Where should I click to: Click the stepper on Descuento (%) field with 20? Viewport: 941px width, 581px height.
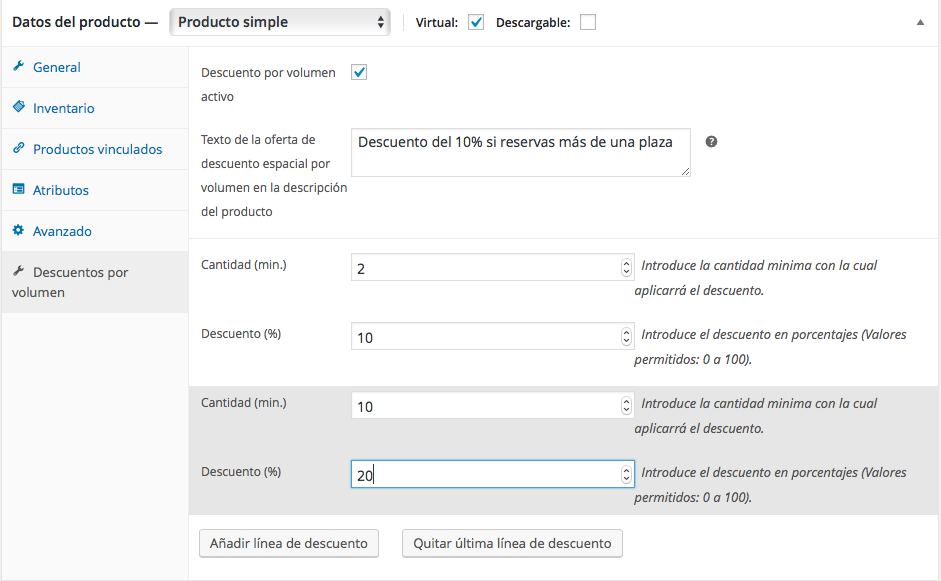tap(626, 474)
